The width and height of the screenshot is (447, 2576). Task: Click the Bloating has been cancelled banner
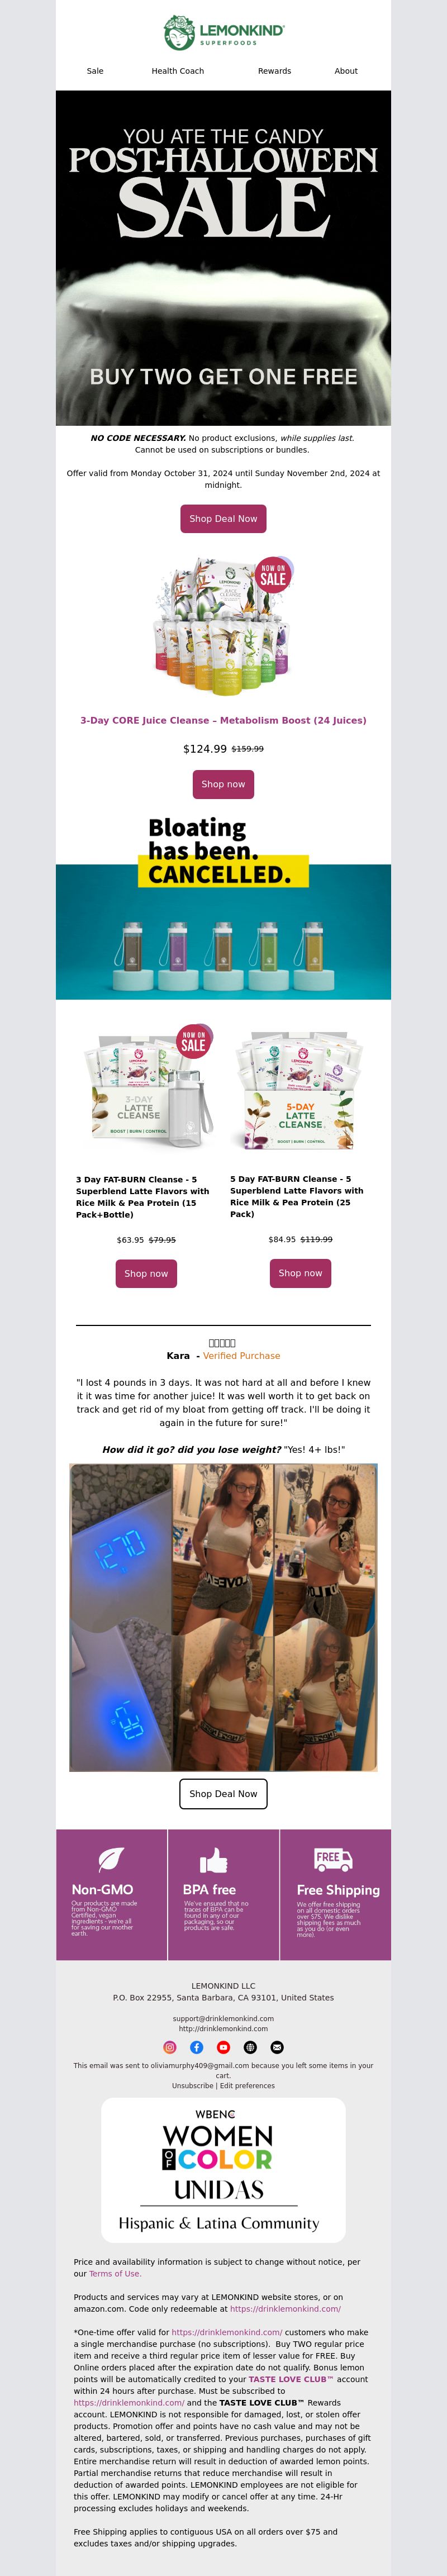[223, 906]
